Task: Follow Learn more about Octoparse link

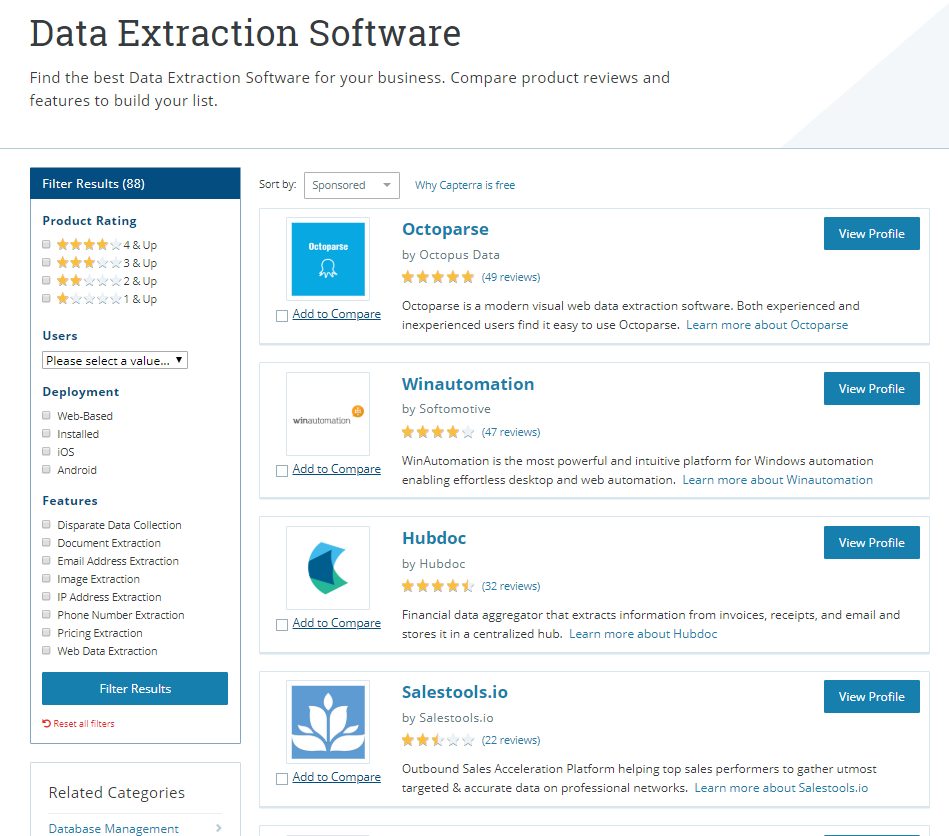Action: click(767, 325)
